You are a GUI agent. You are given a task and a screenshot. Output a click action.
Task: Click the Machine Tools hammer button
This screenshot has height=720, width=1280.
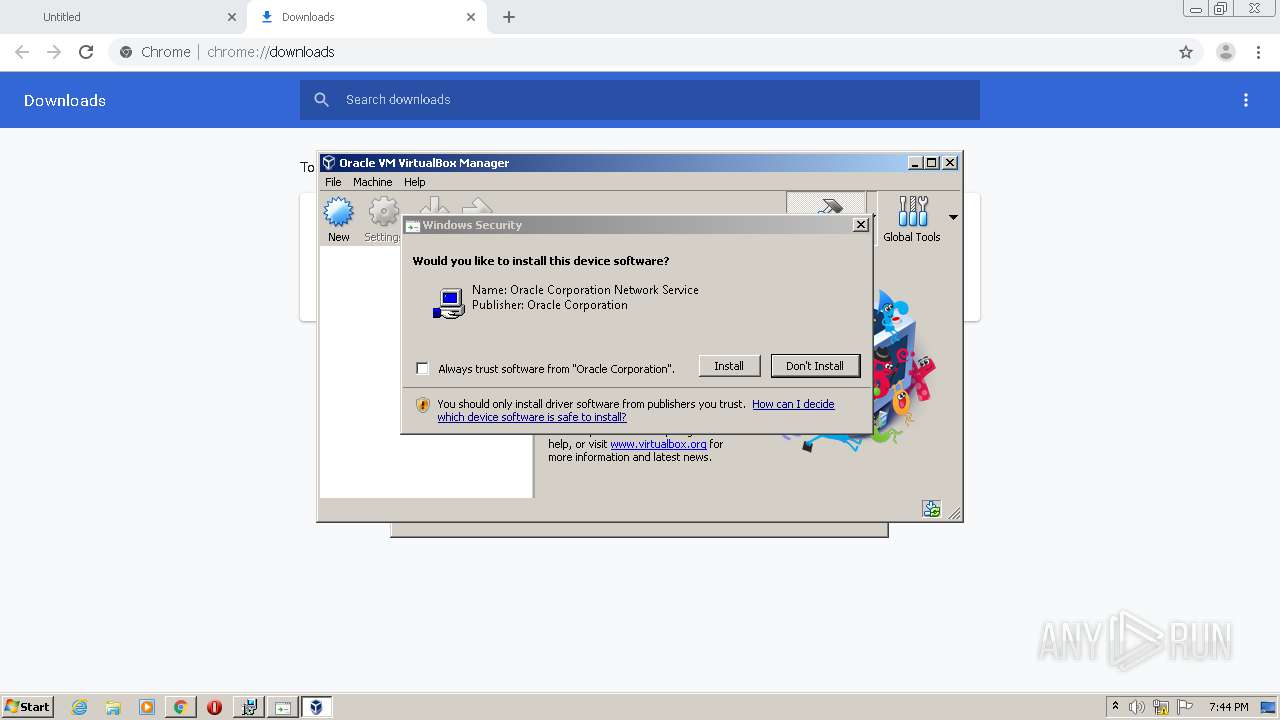[826, 205]
